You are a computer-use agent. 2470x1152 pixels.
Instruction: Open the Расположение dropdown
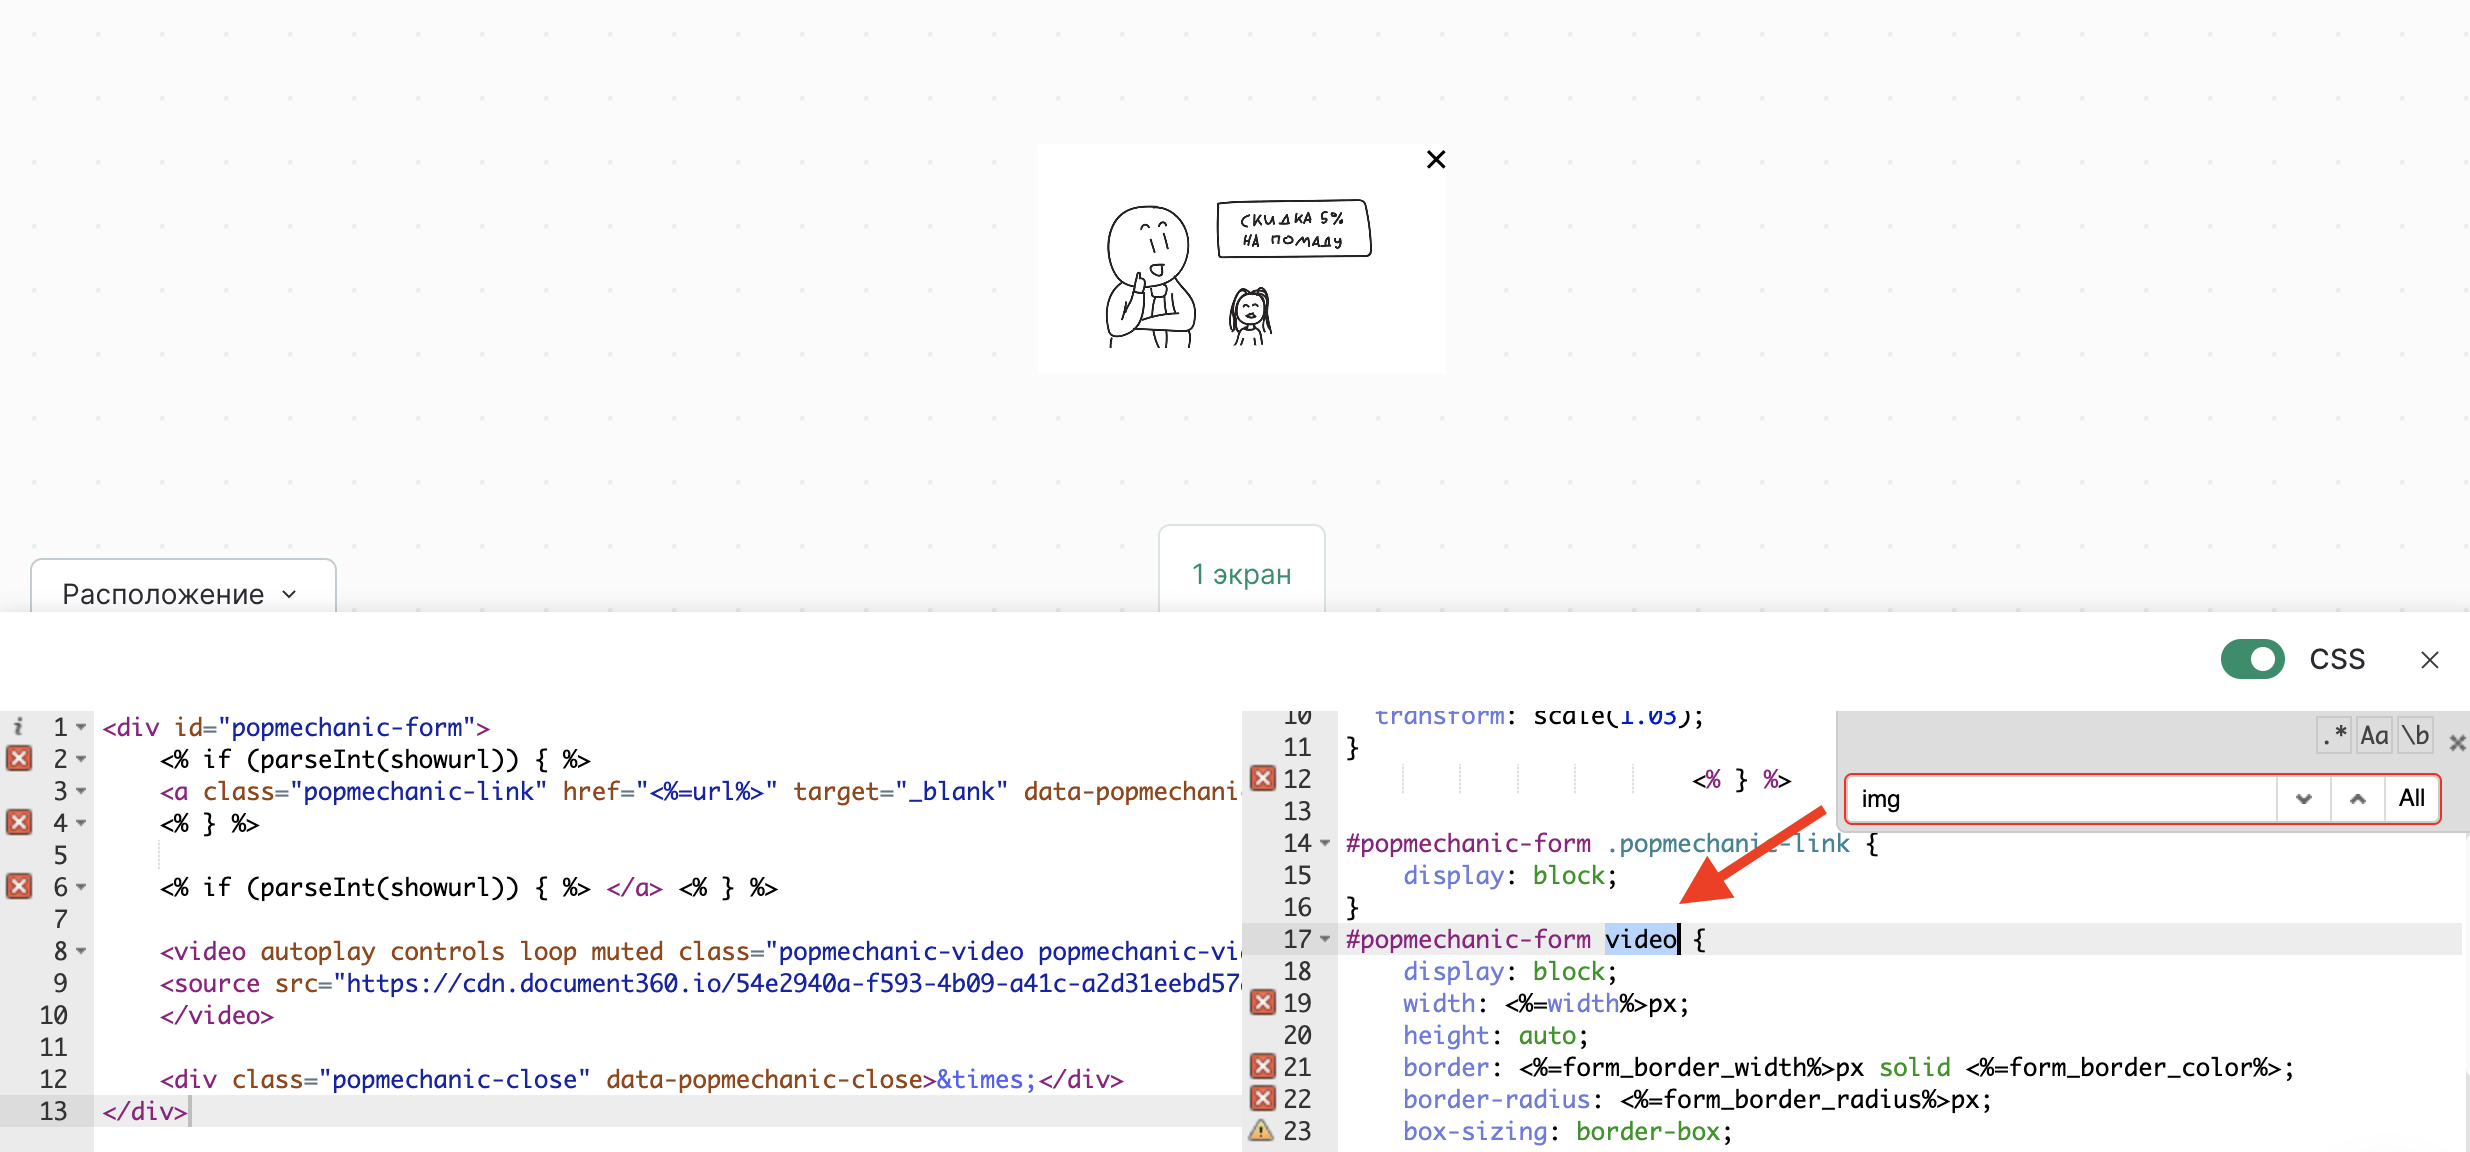point(183,592)
